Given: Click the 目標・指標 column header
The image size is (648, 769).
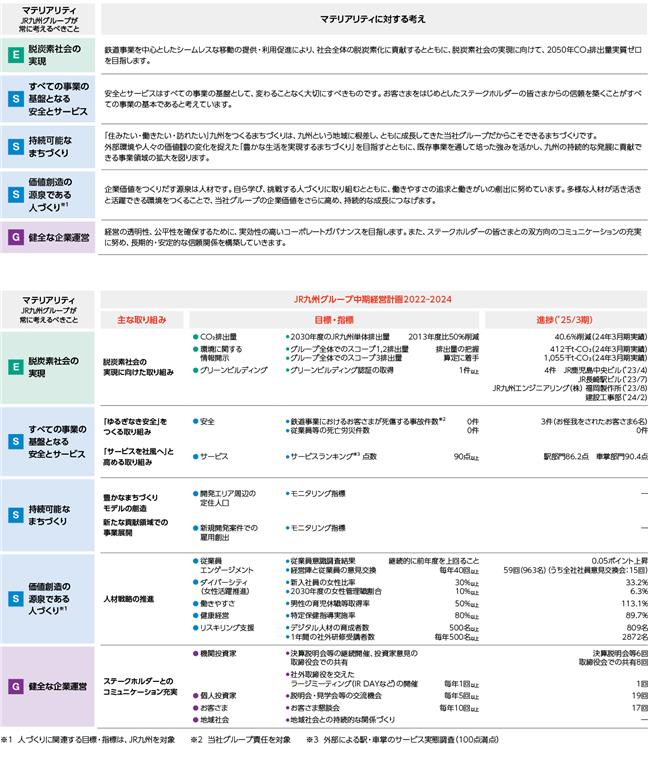Looking at the screenshot, I should [x=334, y=320].
